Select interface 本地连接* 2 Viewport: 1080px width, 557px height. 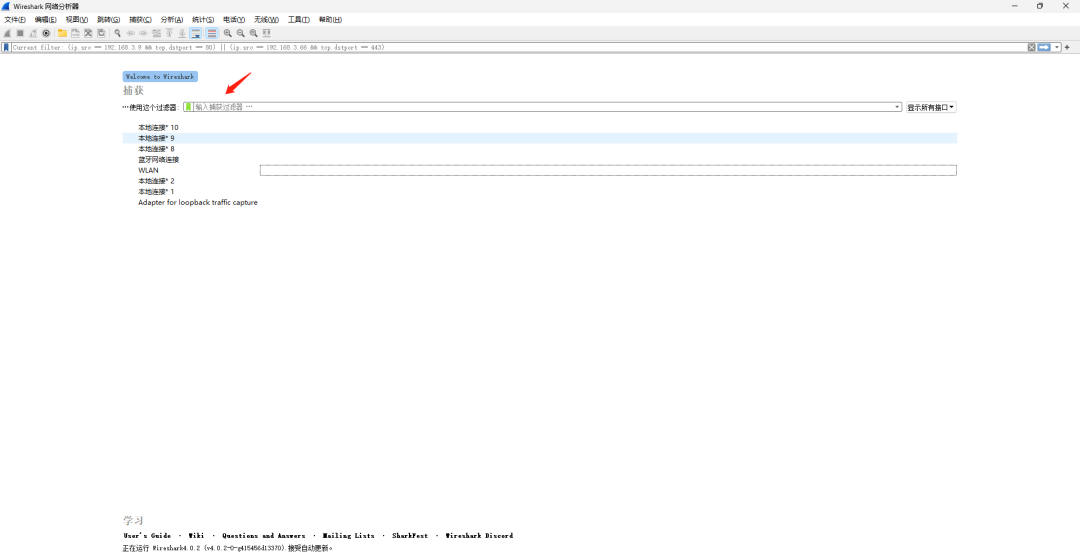156,181
